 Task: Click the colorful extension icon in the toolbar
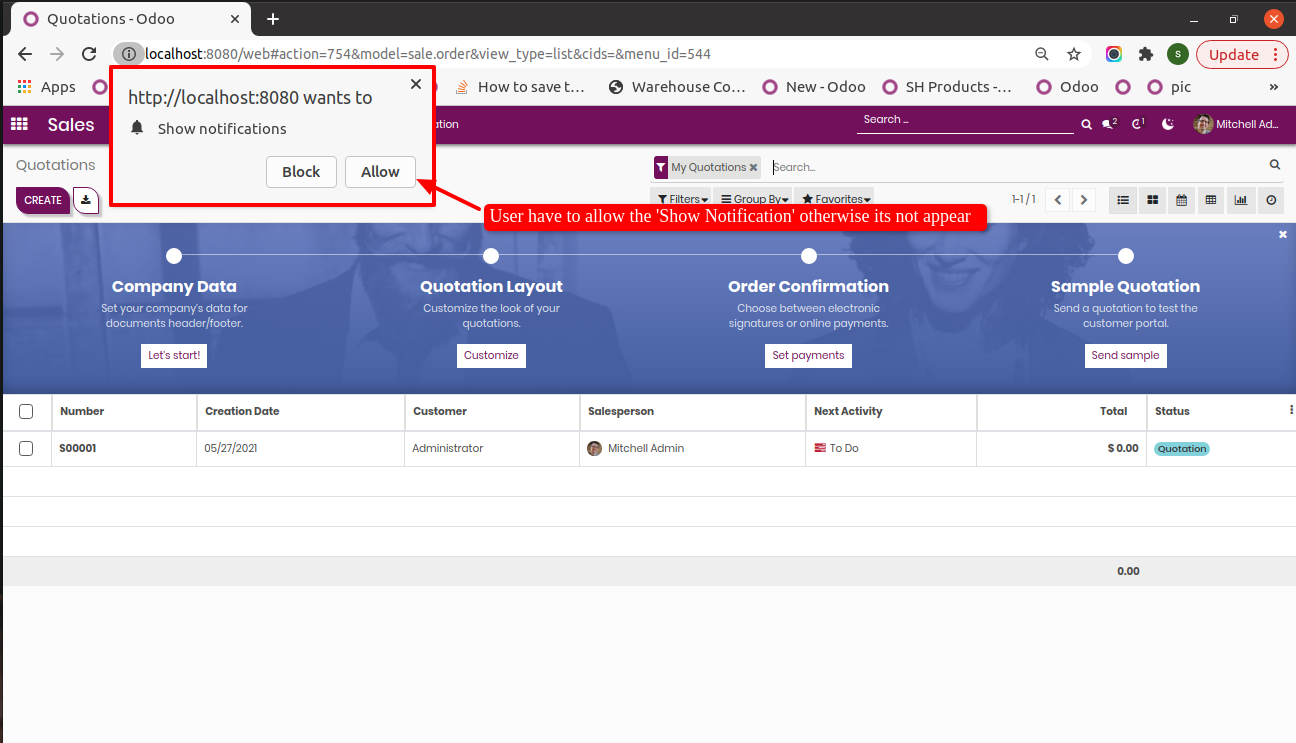1114,54
